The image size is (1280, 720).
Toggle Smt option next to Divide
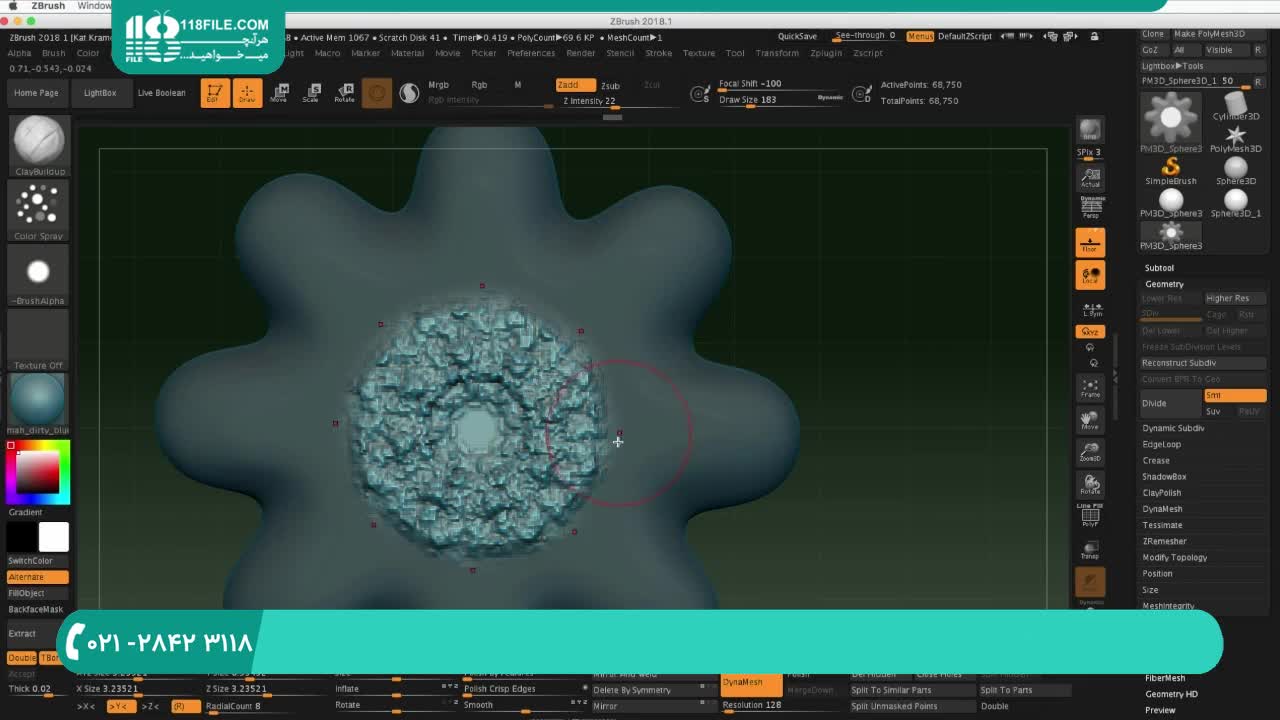click(1234, 396)
